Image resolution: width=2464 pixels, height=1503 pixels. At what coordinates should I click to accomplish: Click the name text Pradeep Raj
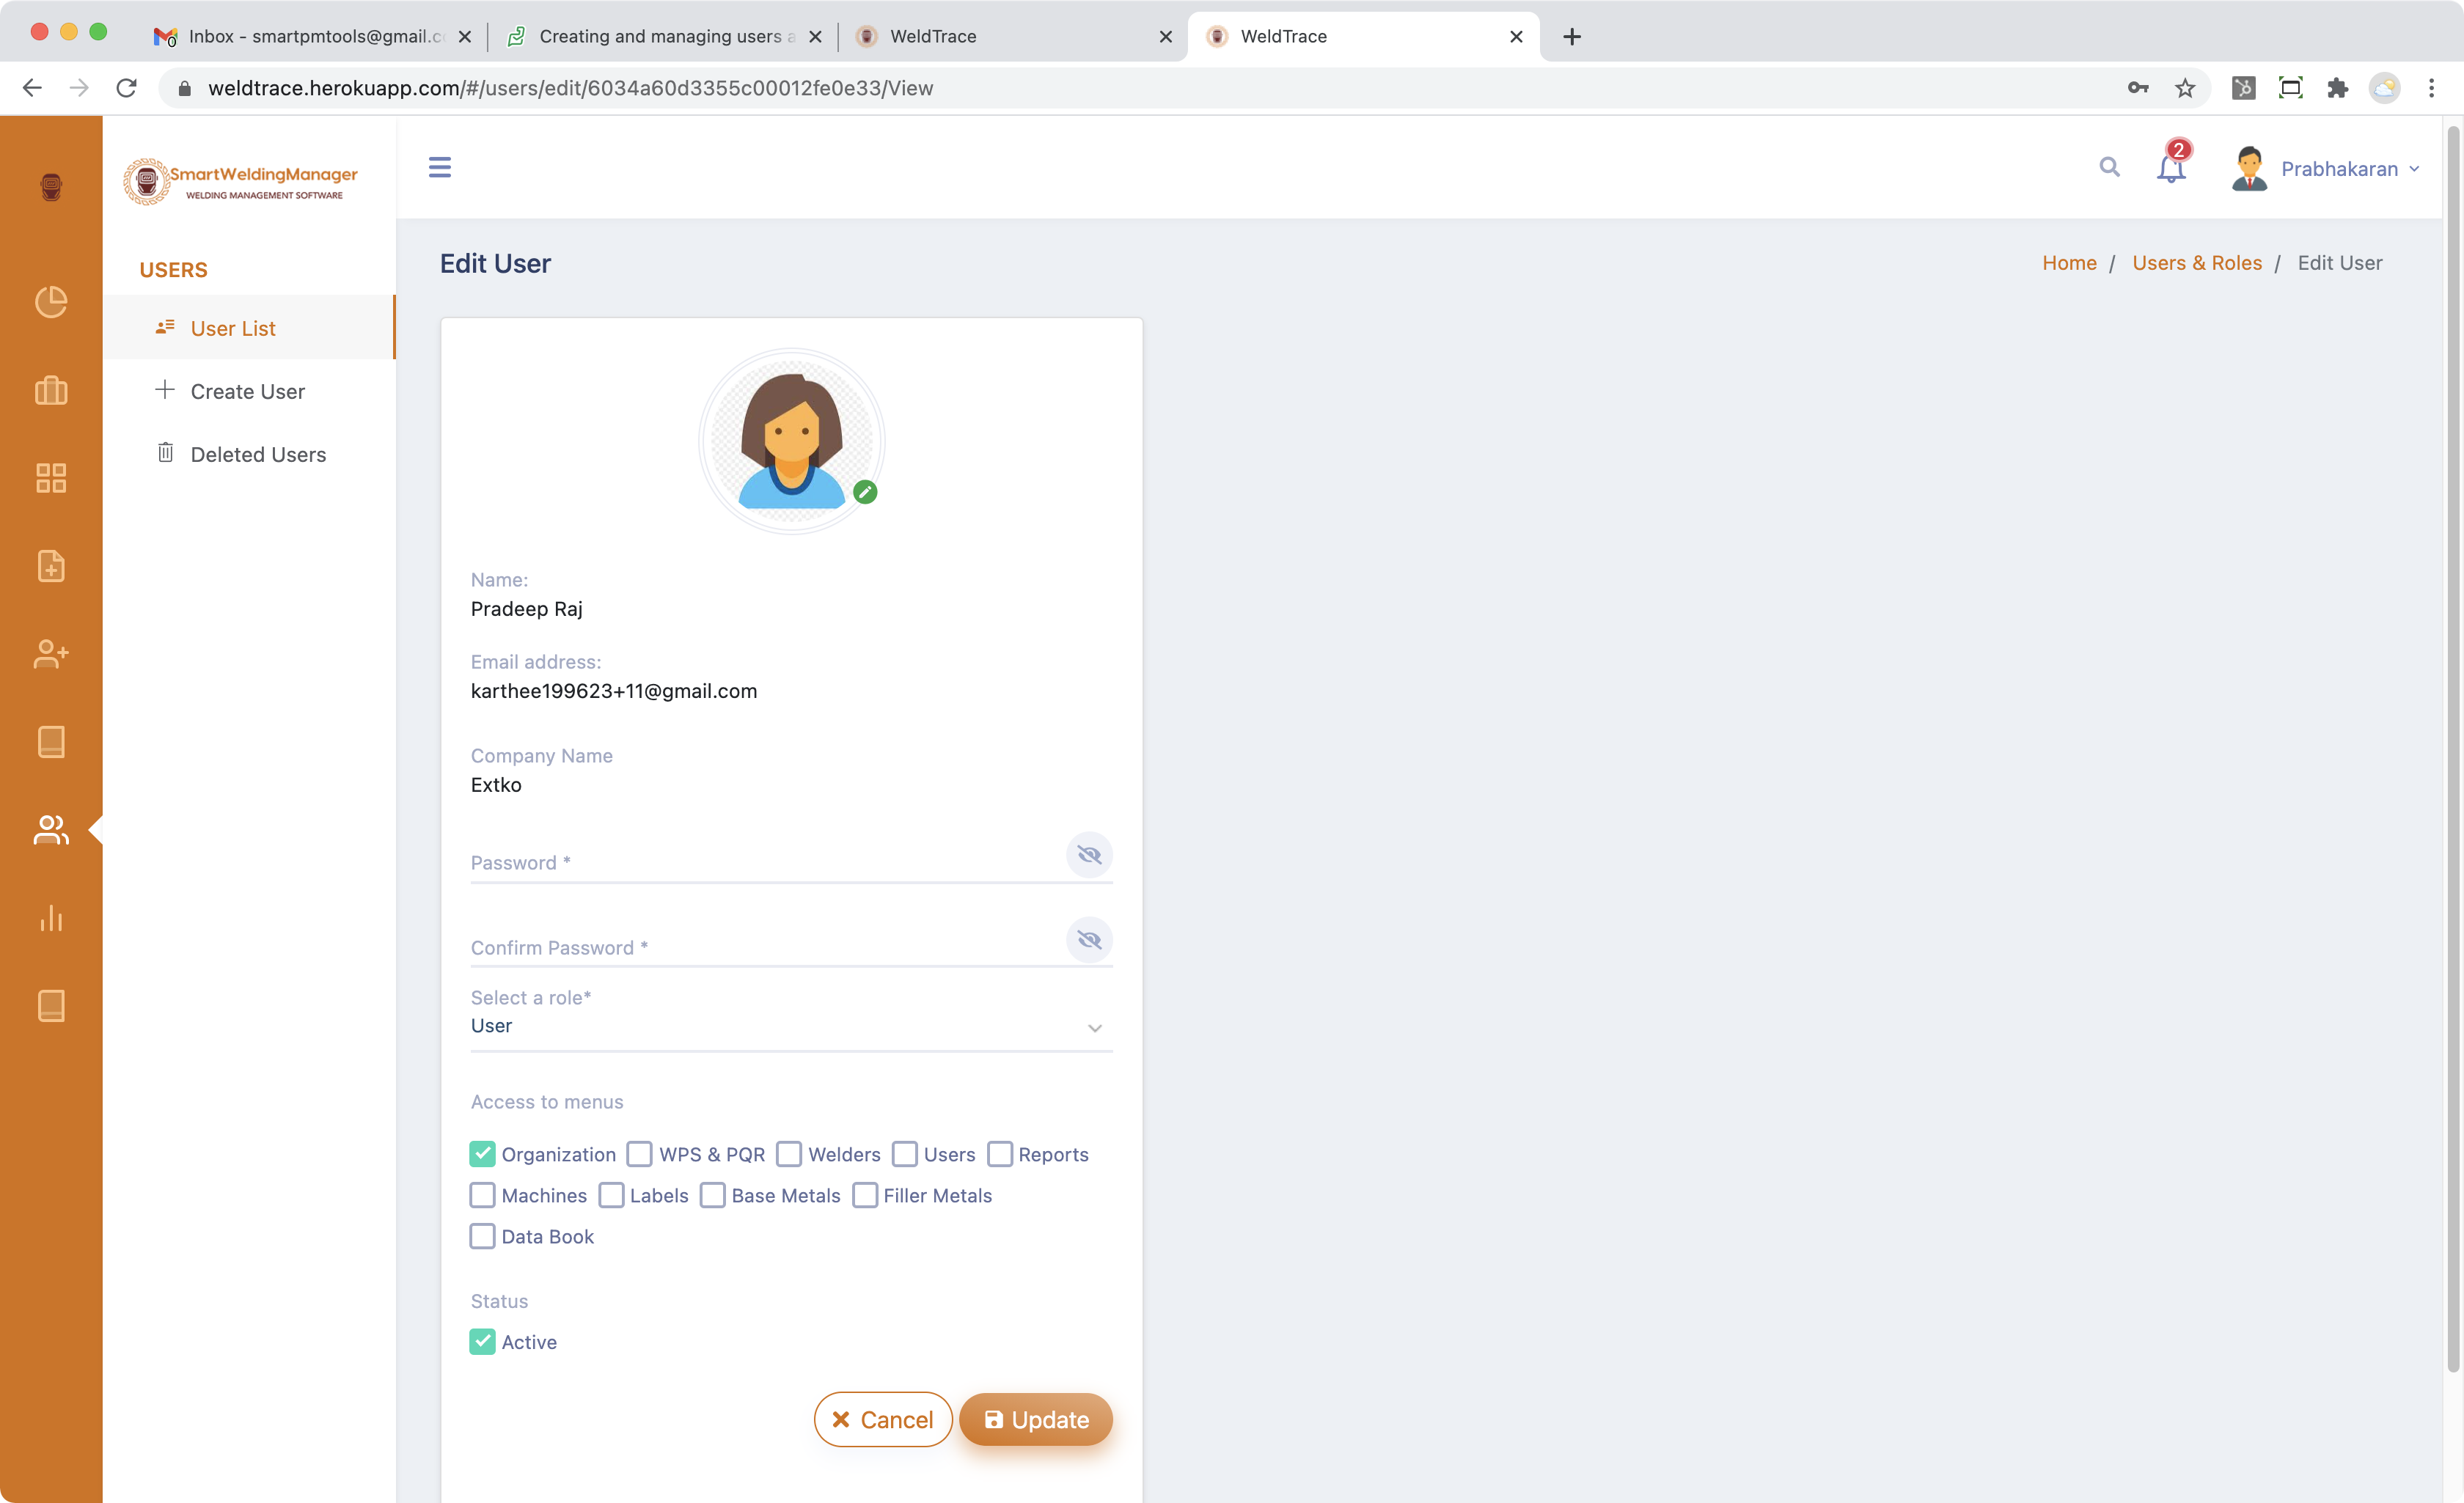tap(527, 608)
